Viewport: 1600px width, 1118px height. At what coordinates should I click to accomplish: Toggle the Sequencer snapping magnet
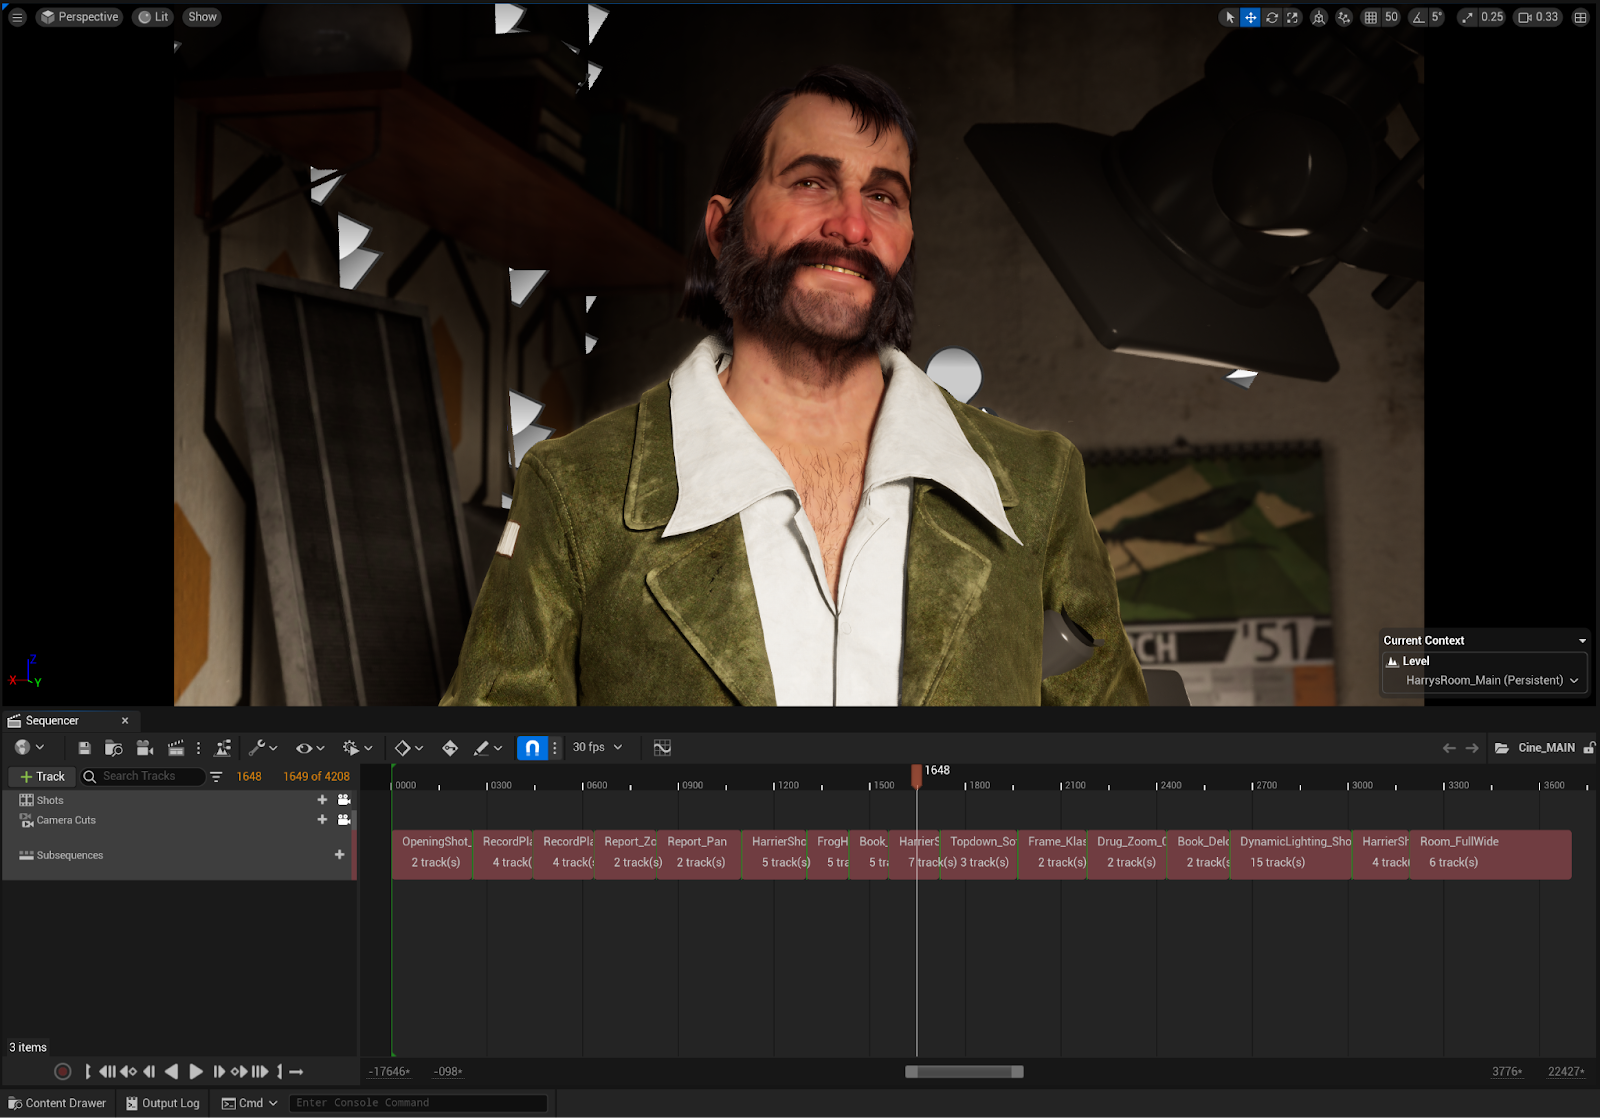point(532,748)
